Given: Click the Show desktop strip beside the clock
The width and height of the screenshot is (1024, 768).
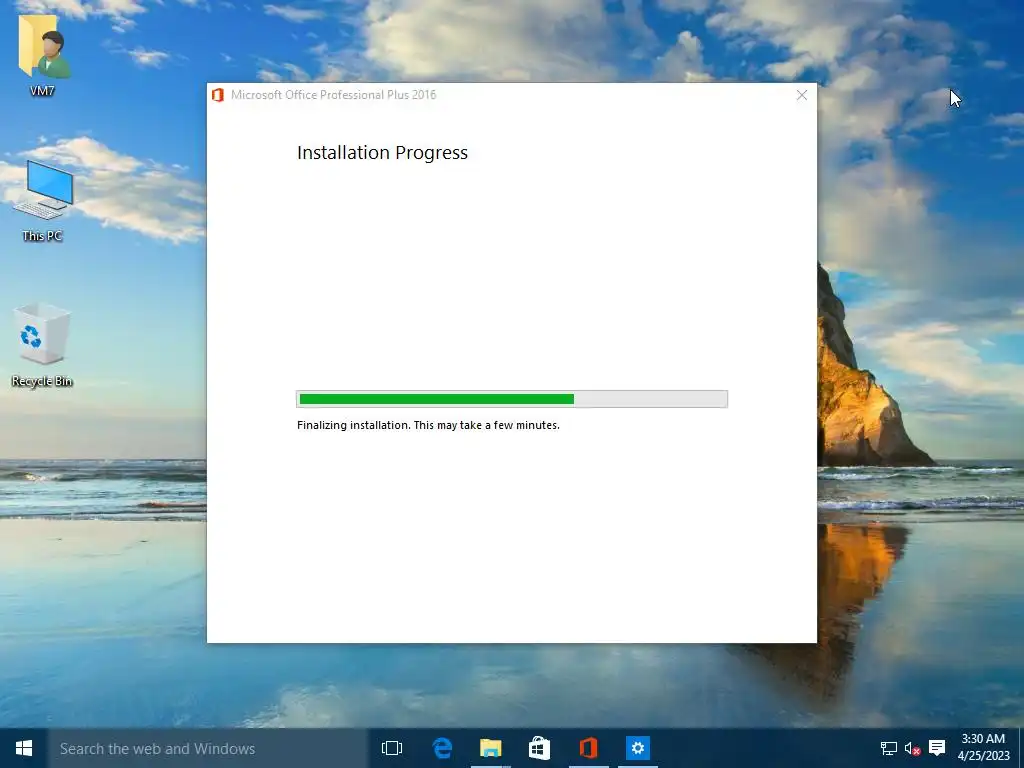Looking at the screenshot, I should coord(1021,748).
